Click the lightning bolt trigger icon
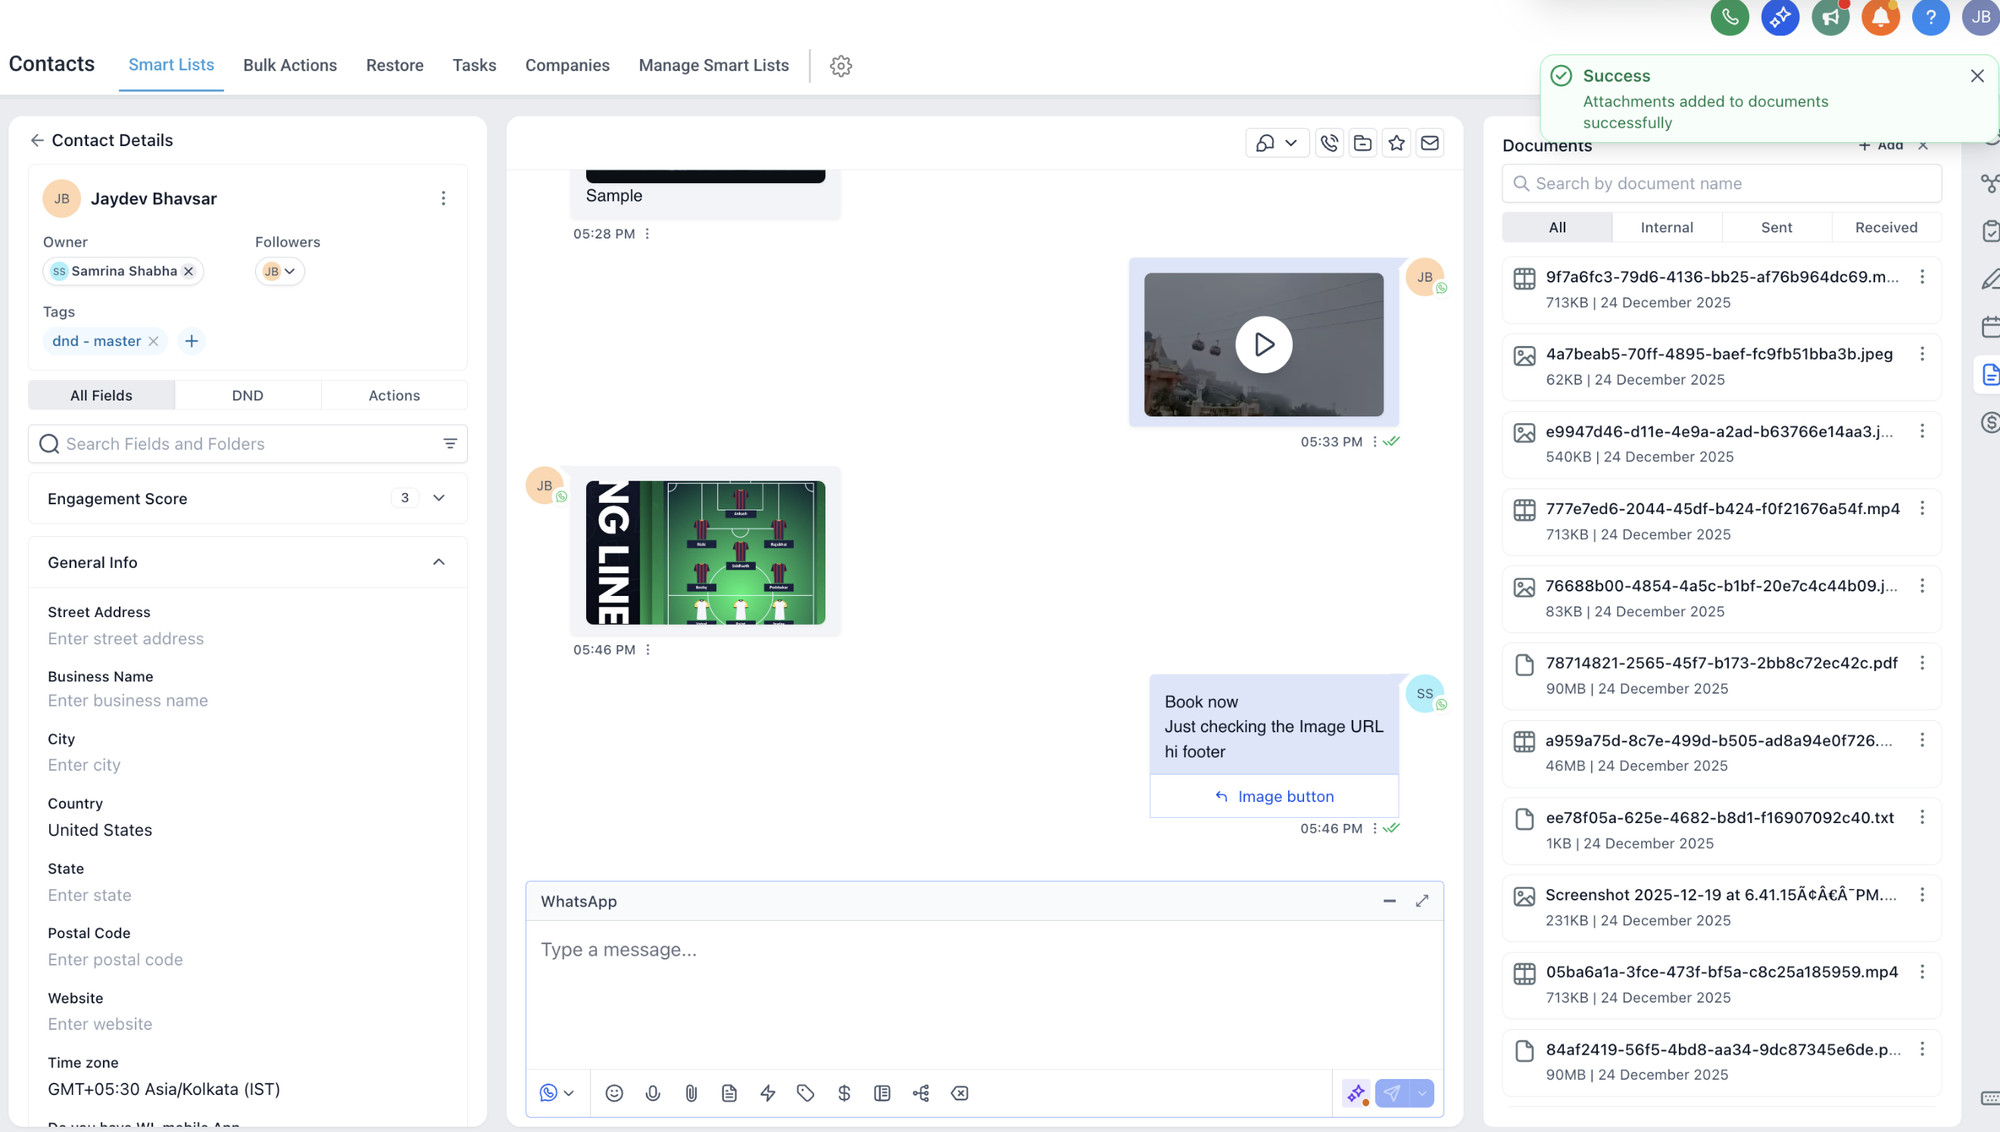Screen dimensions: 2000x1132 pyautogui.click(x=768, y=1093)
